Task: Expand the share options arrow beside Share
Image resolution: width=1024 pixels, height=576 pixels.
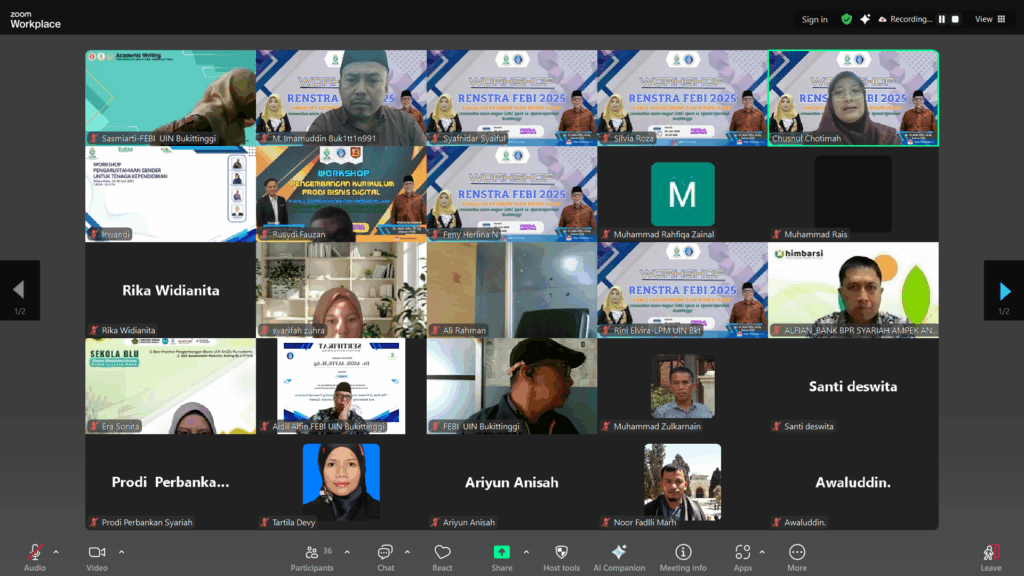Action: [x=526, y=552]
